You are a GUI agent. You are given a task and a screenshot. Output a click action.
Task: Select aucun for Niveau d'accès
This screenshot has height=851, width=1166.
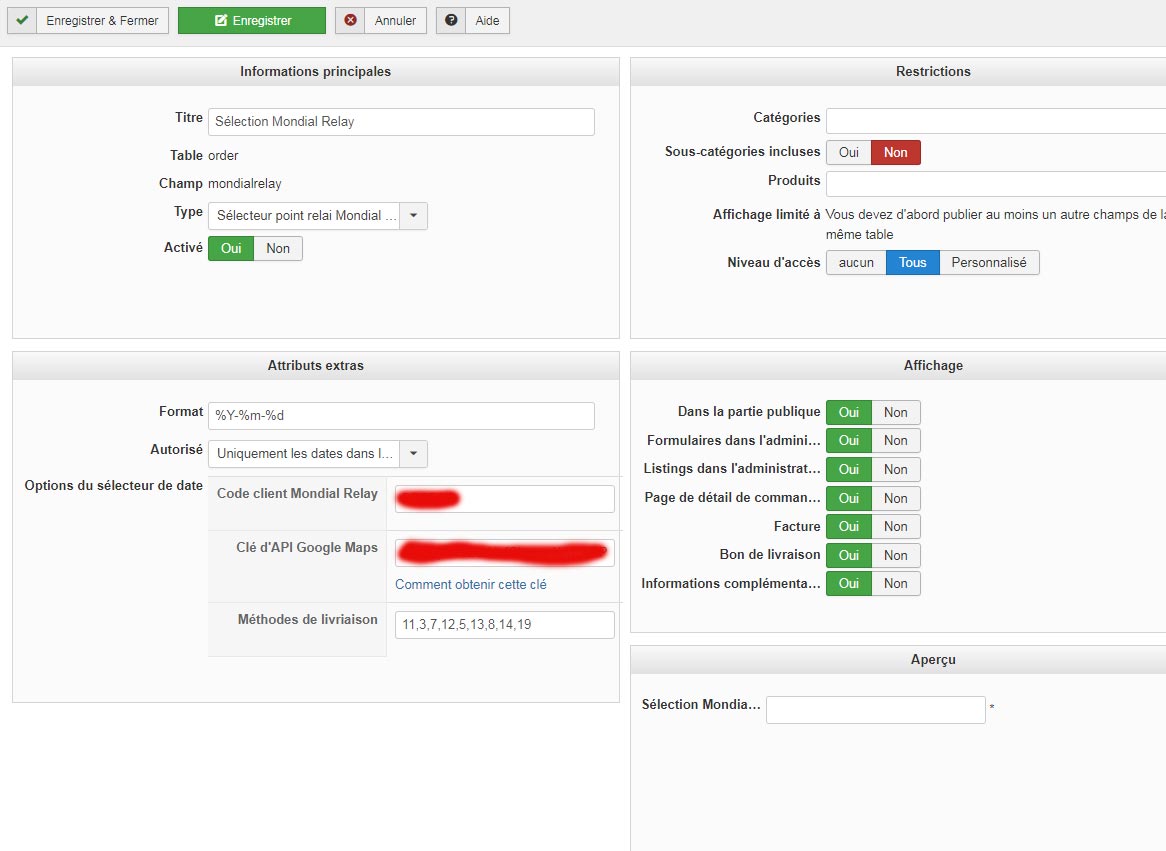856,263
